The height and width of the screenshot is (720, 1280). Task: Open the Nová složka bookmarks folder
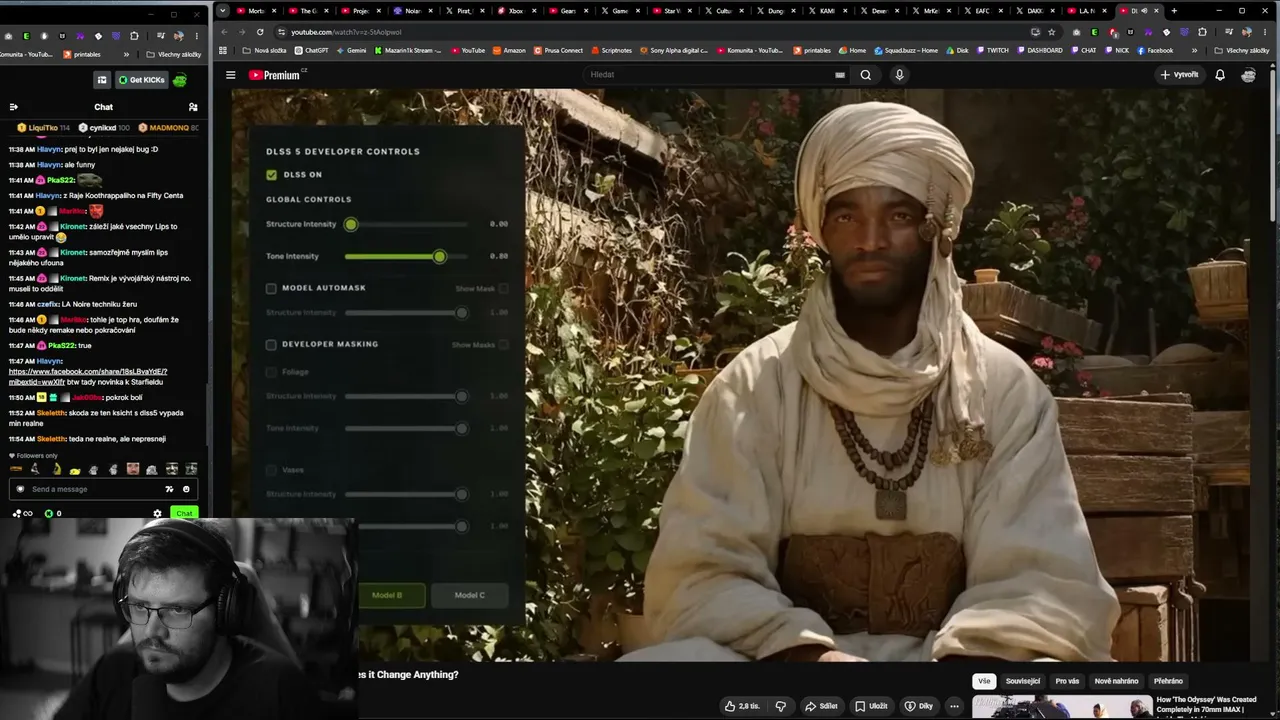[x=265, y=51]
